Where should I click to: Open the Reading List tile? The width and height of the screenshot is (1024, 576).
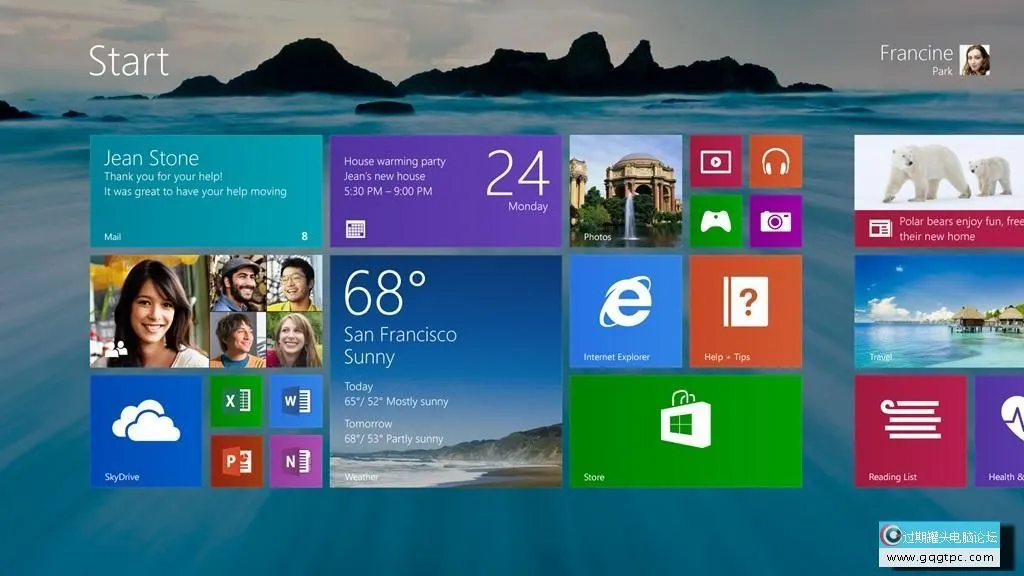910,431
